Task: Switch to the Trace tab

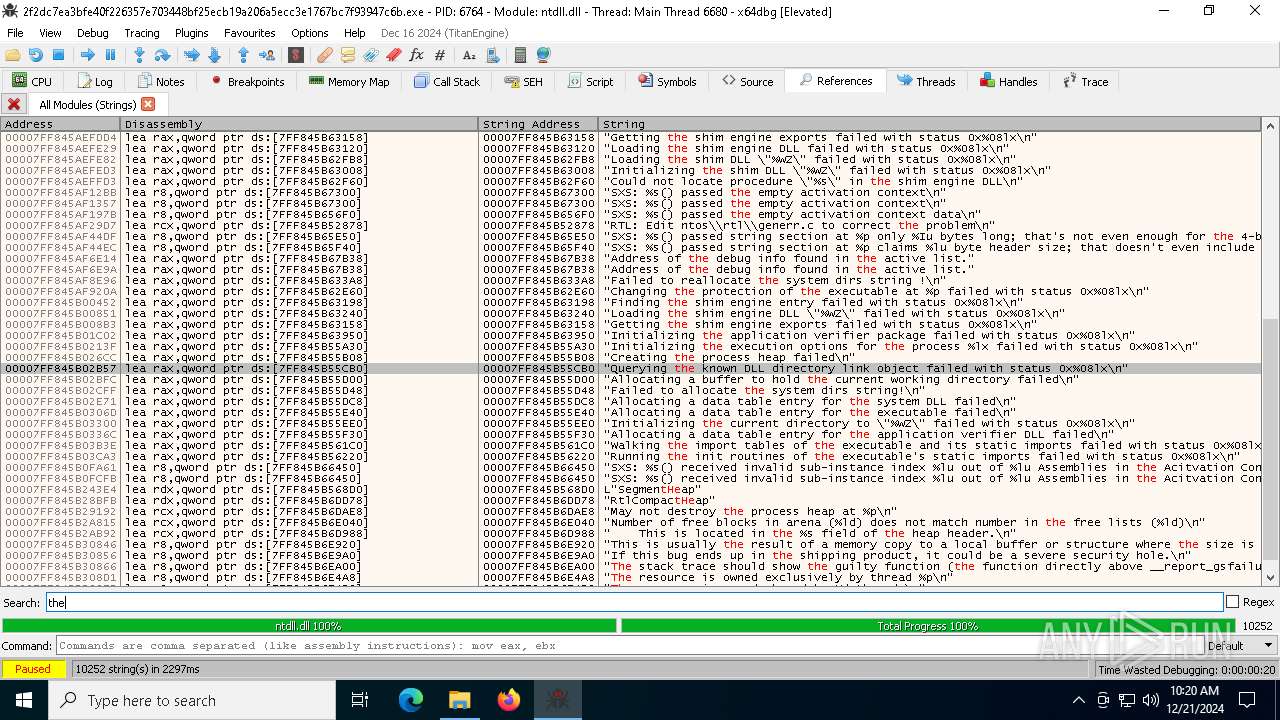Action: tap(1086, 81)
